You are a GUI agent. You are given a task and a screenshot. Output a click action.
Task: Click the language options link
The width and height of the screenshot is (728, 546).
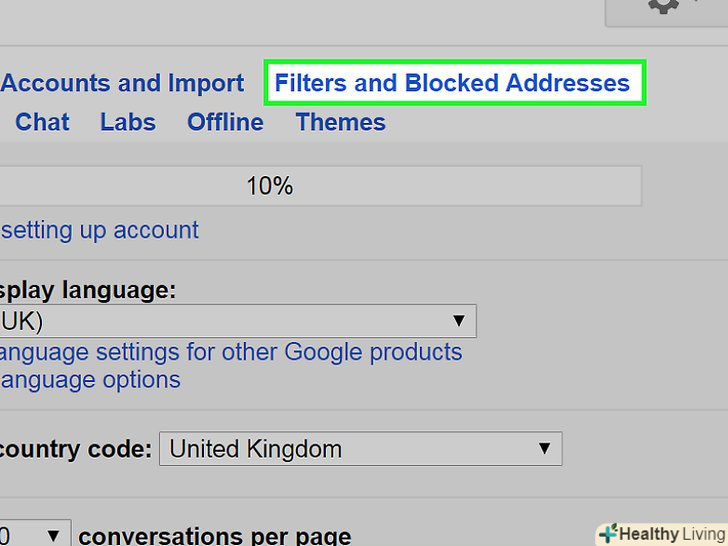pyautogui.click(x=90, y=380)
